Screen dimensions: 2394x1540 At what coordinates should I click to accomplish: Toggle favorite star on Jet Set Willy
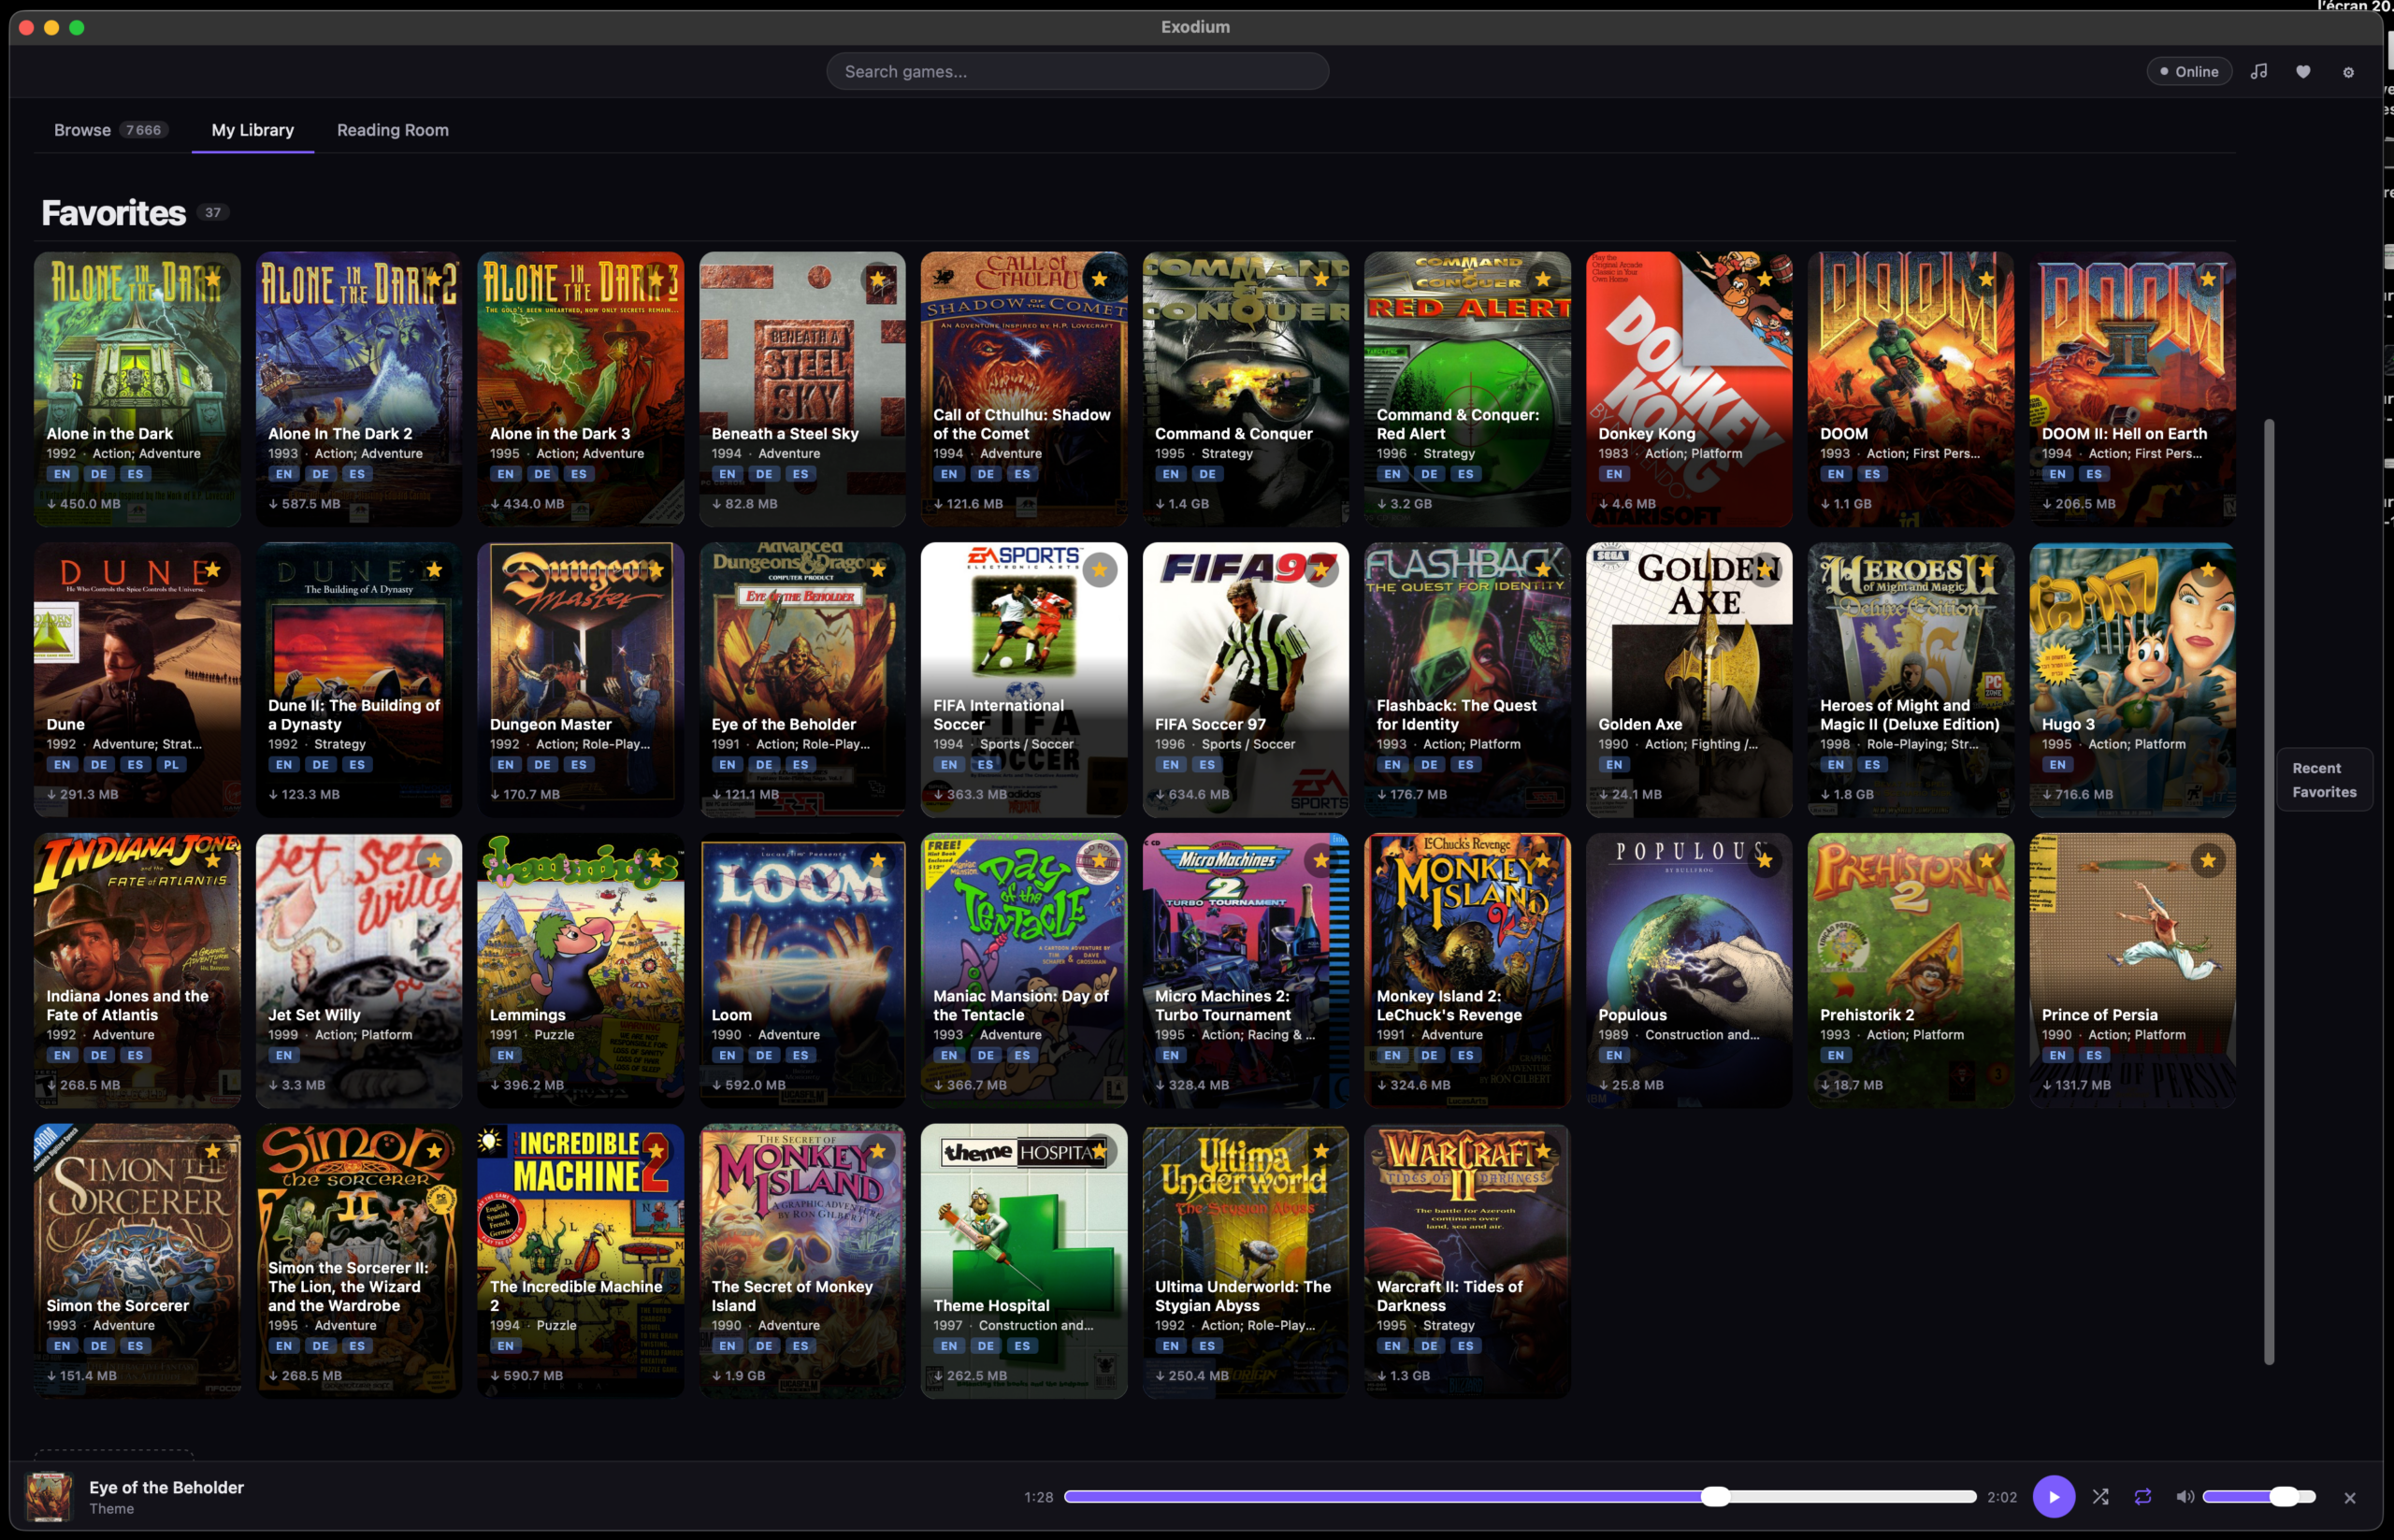[x=434, y=860]
